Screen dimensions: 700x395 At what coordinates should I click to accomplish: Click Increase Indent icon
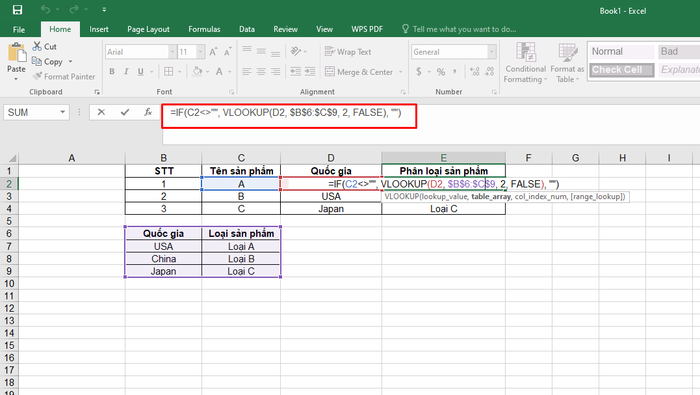pyautogui.click(x=310, y=71)
